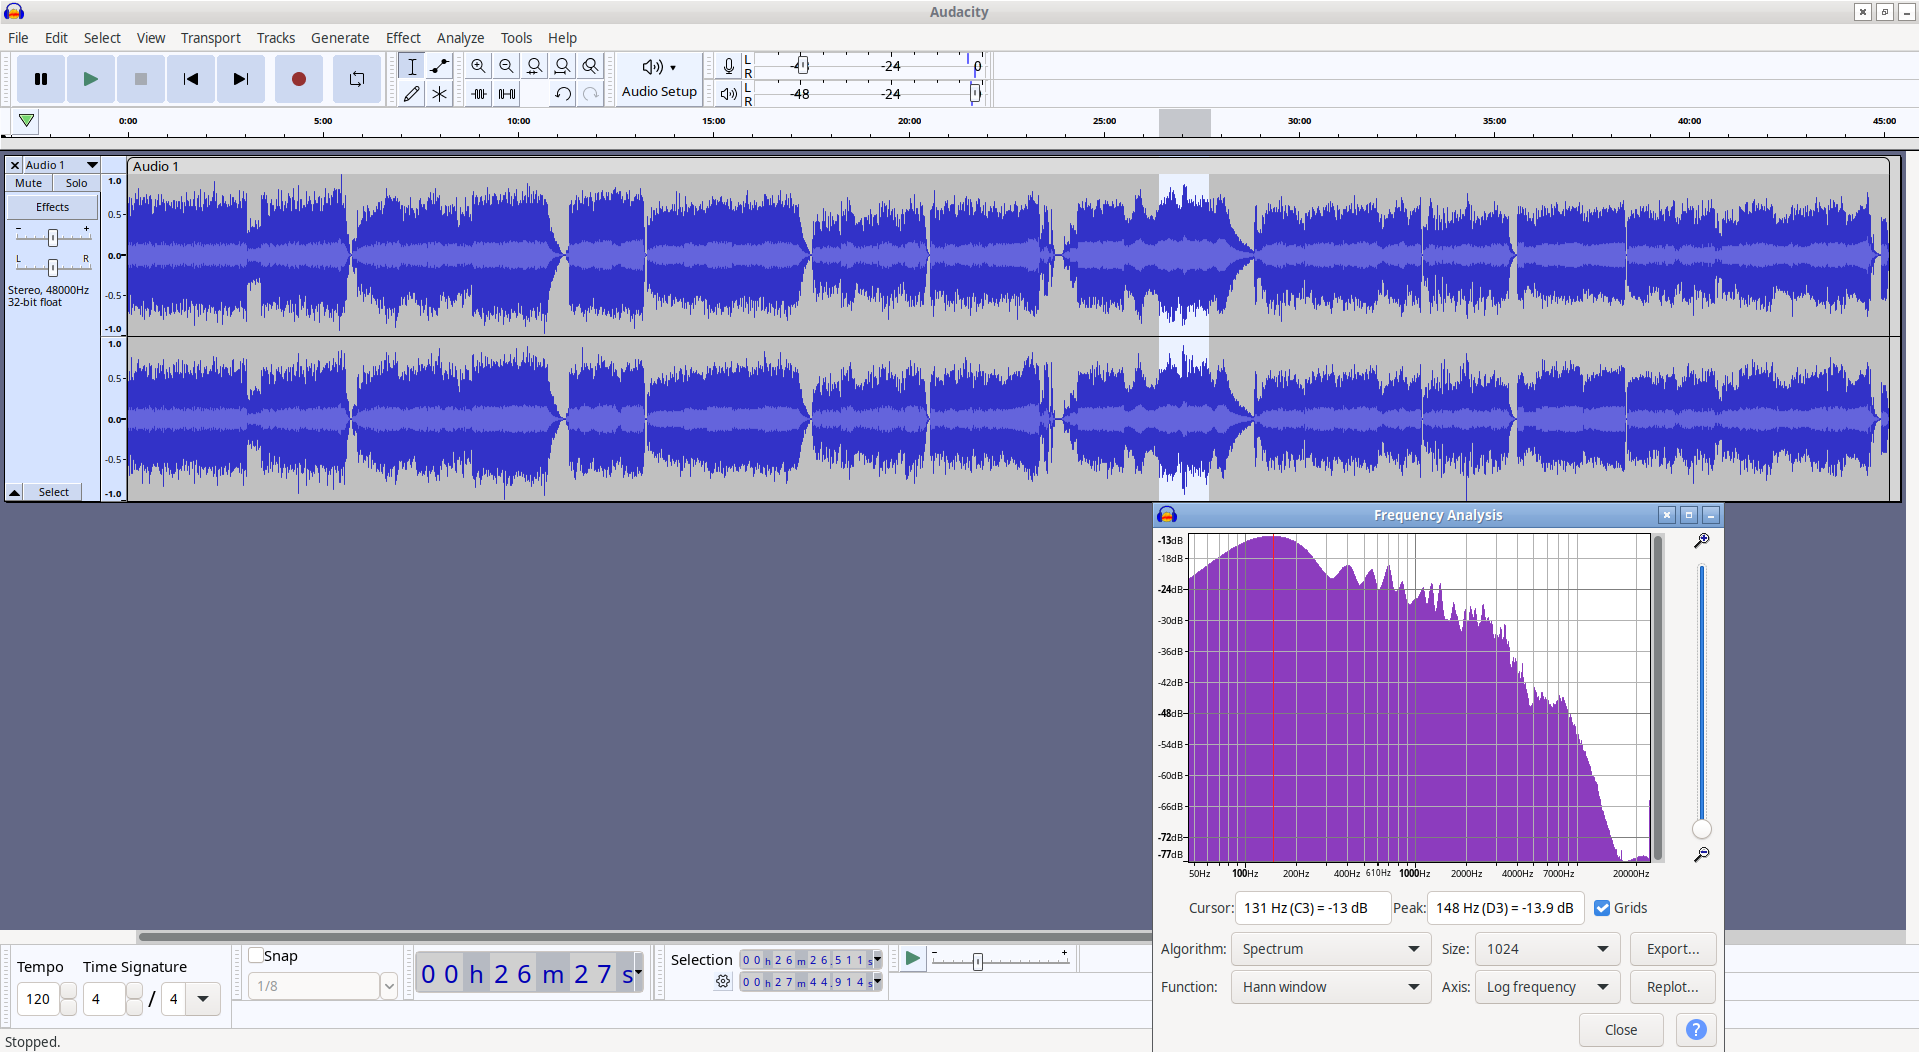The width and height of the screenshot is (1919, 1052).
Task: Skip to end of project
Action: 241,79
